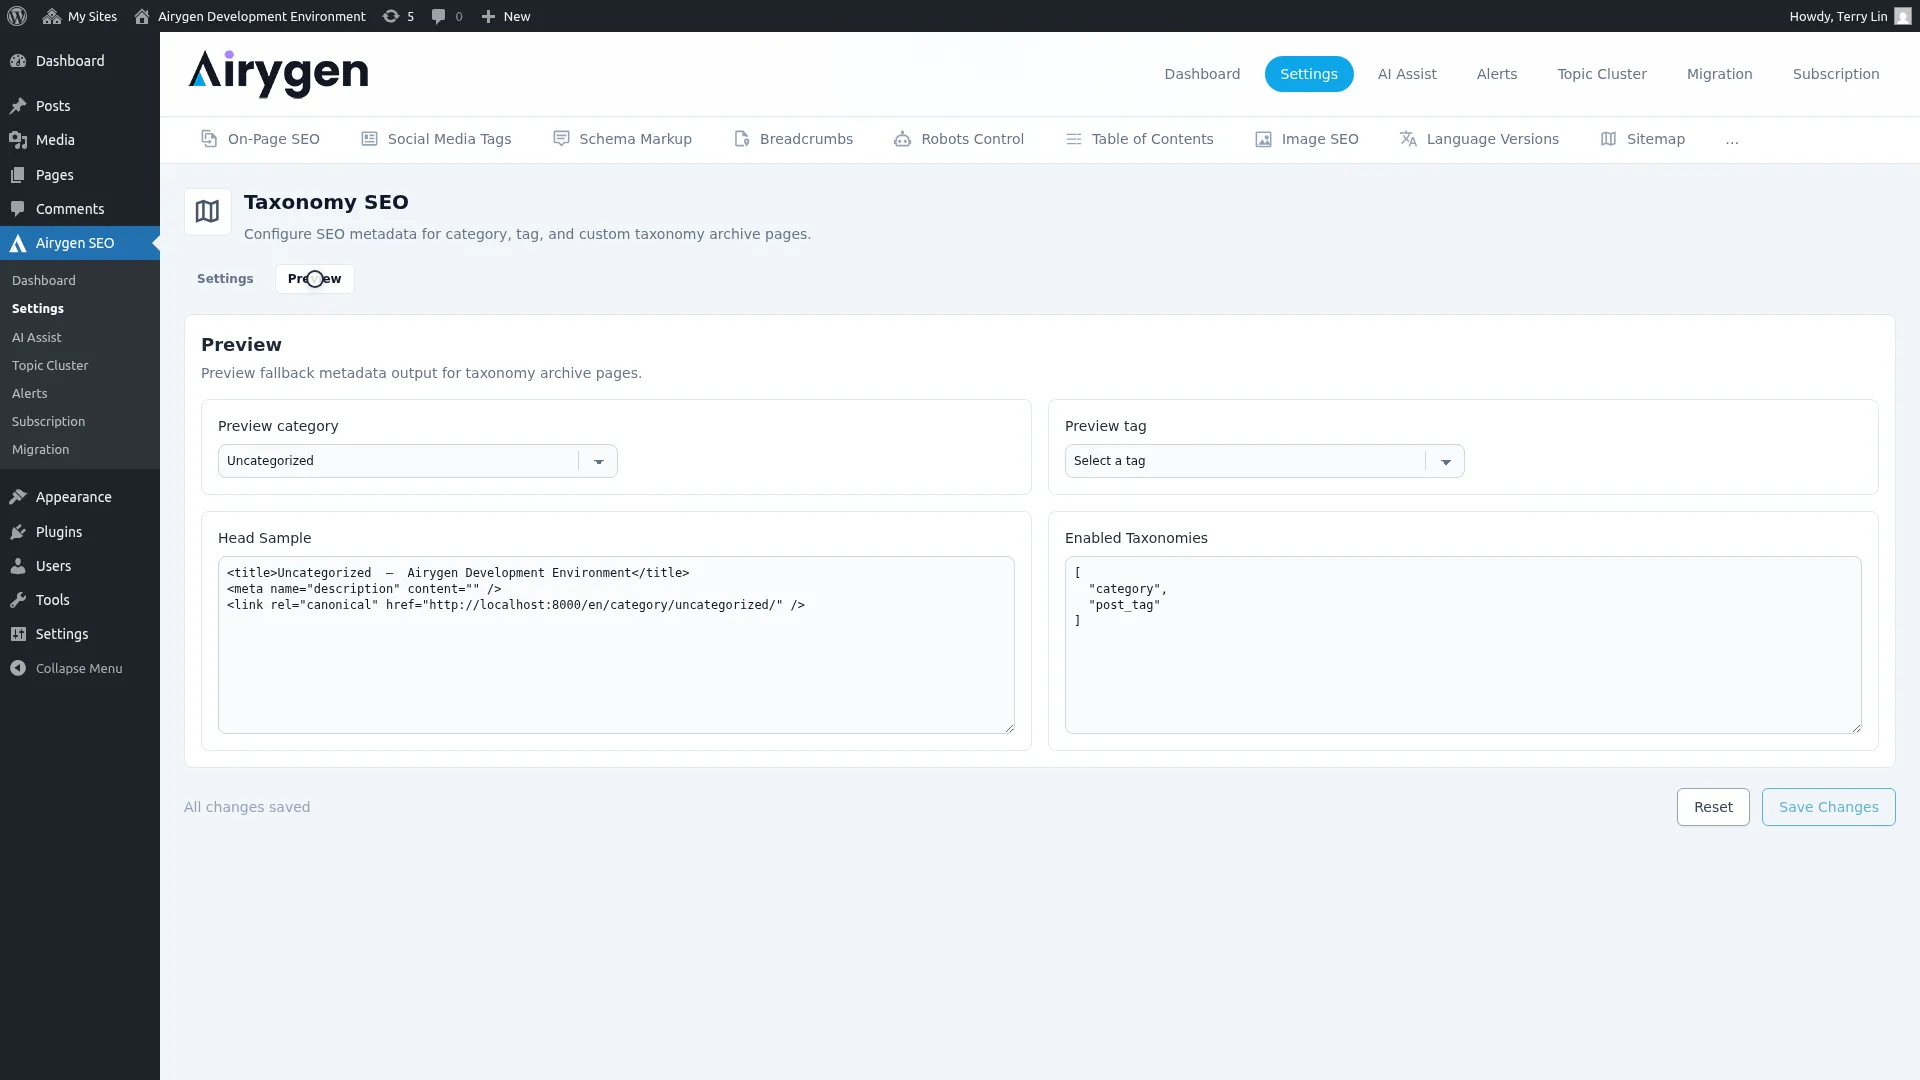This screenshot has height=1080, width=1920.
Task: Expand the more tabs ellipsis
Action: click(1732, 140)
